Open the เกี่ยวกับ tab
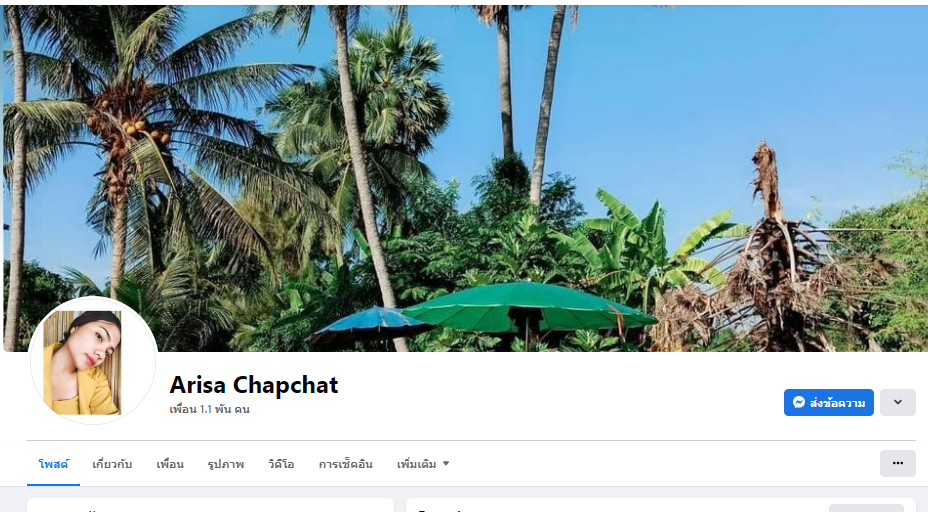 click(112, 464)
